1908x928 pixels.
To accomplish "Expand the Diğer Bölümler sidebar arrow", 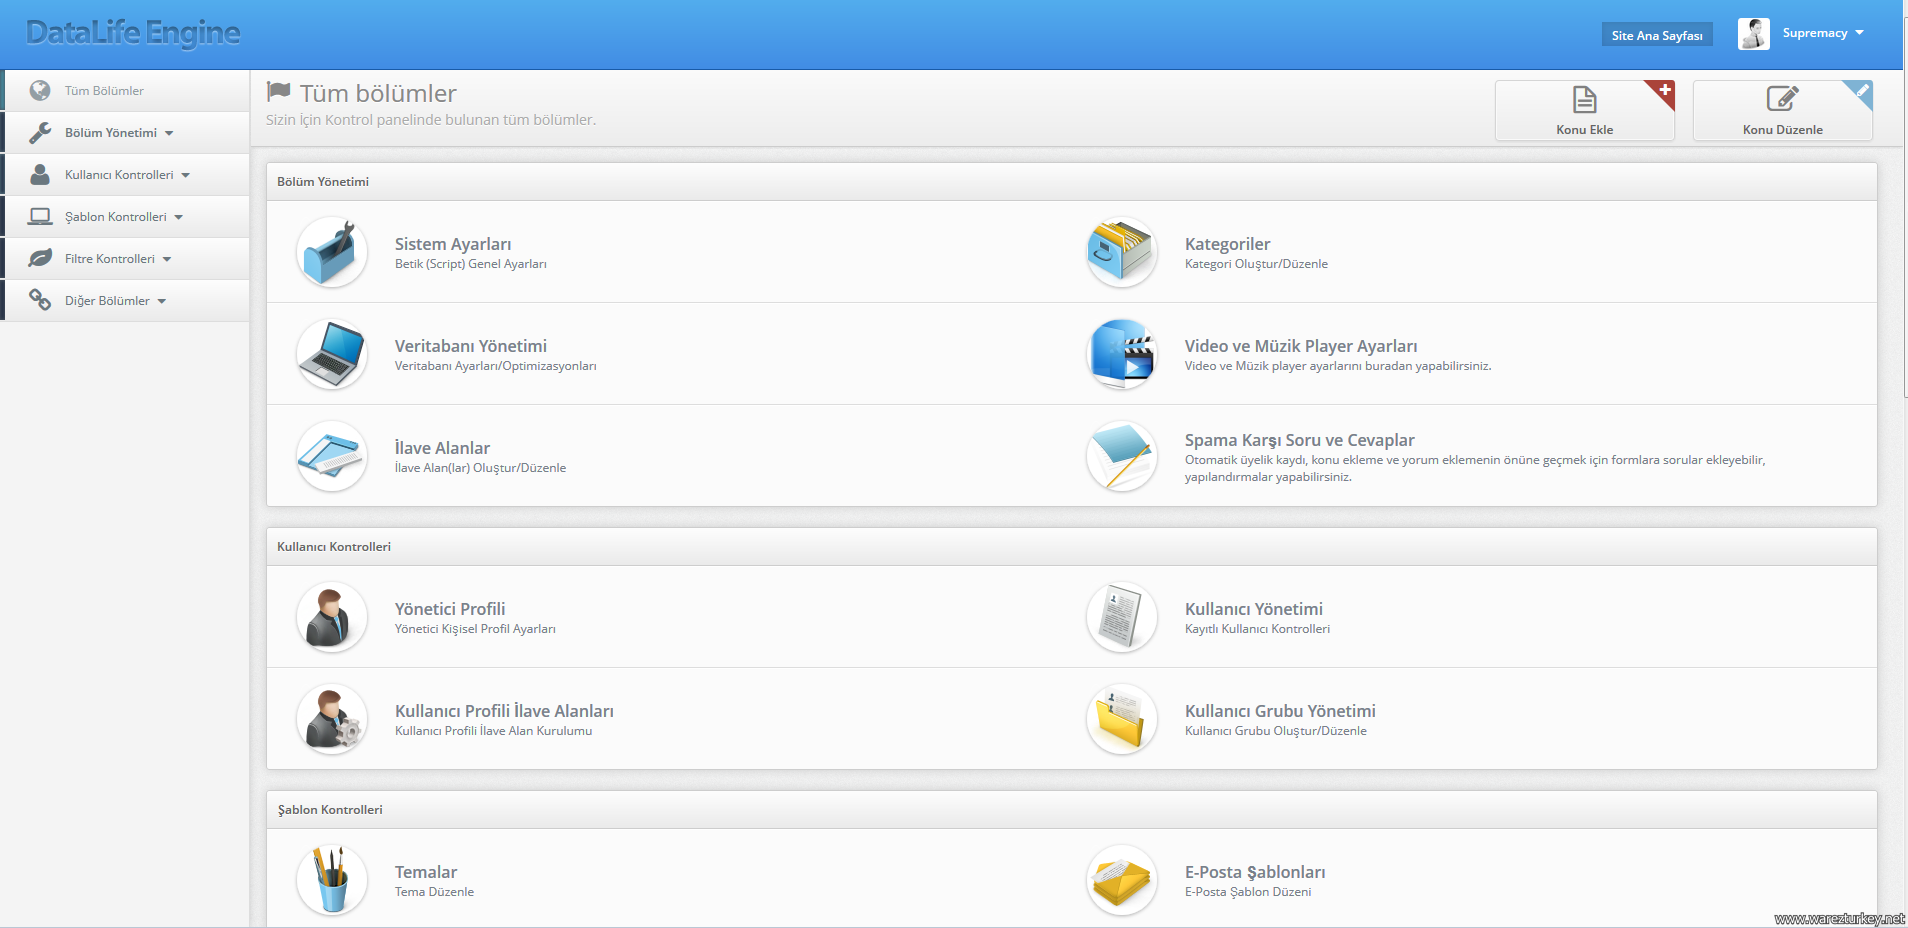I will (161, 301).
